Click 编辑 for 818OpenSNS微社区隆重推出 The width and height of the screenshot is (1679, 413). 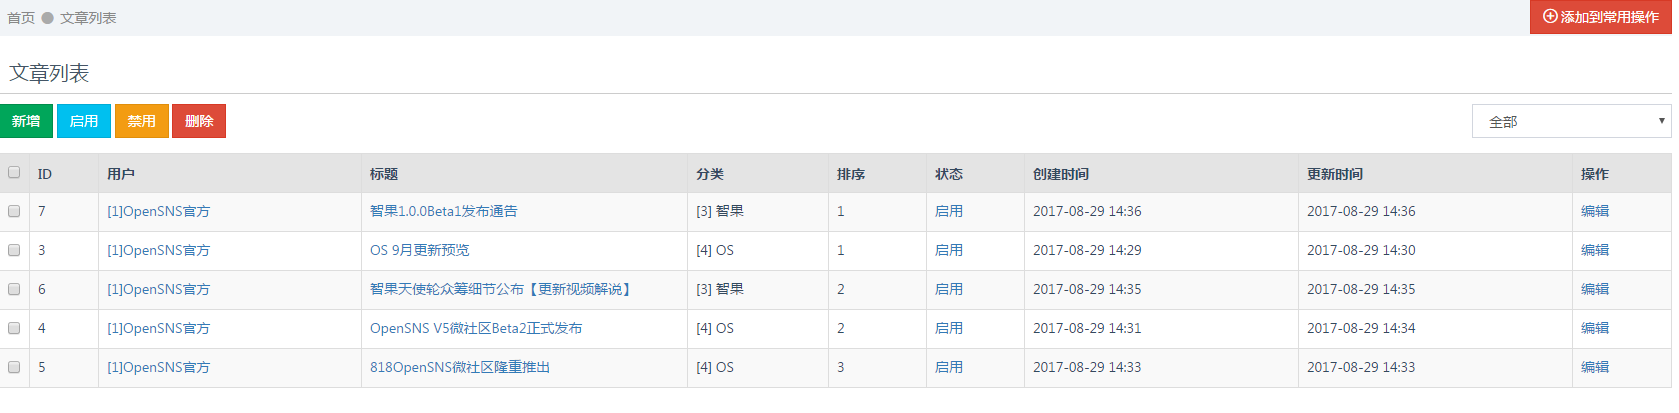coord(1595,367)
